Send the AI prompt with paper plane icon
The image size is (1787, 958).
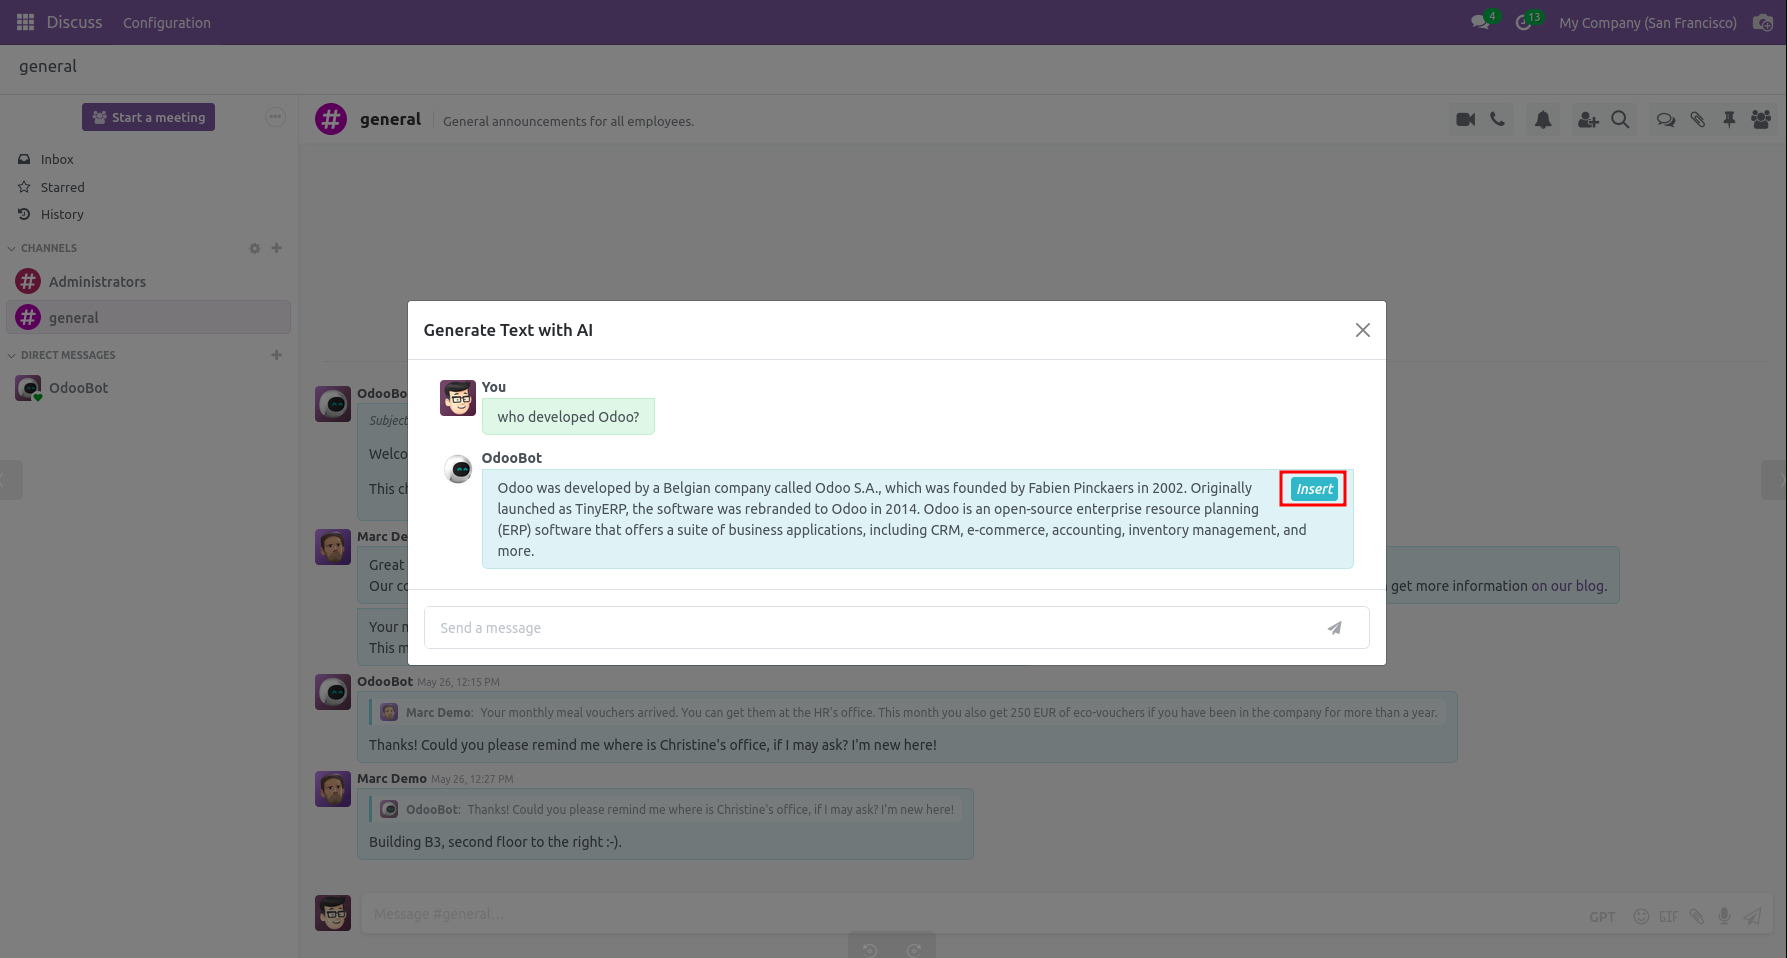coord(1334,628)
